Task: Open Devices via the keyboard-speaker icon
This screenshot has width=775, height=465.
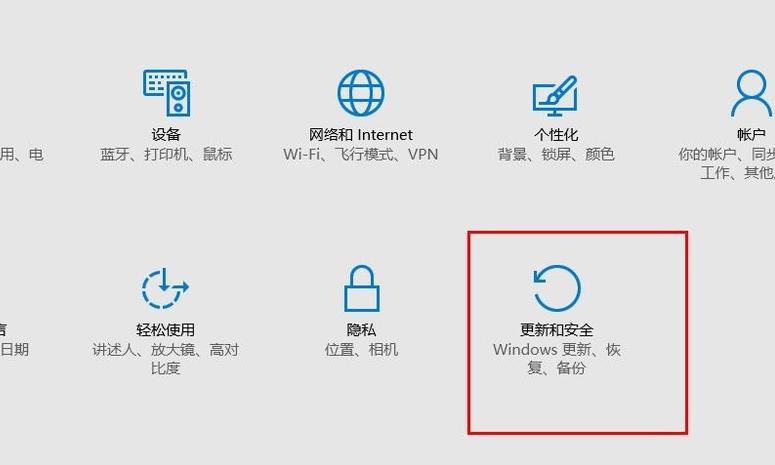Action: (x=167, y=93)
